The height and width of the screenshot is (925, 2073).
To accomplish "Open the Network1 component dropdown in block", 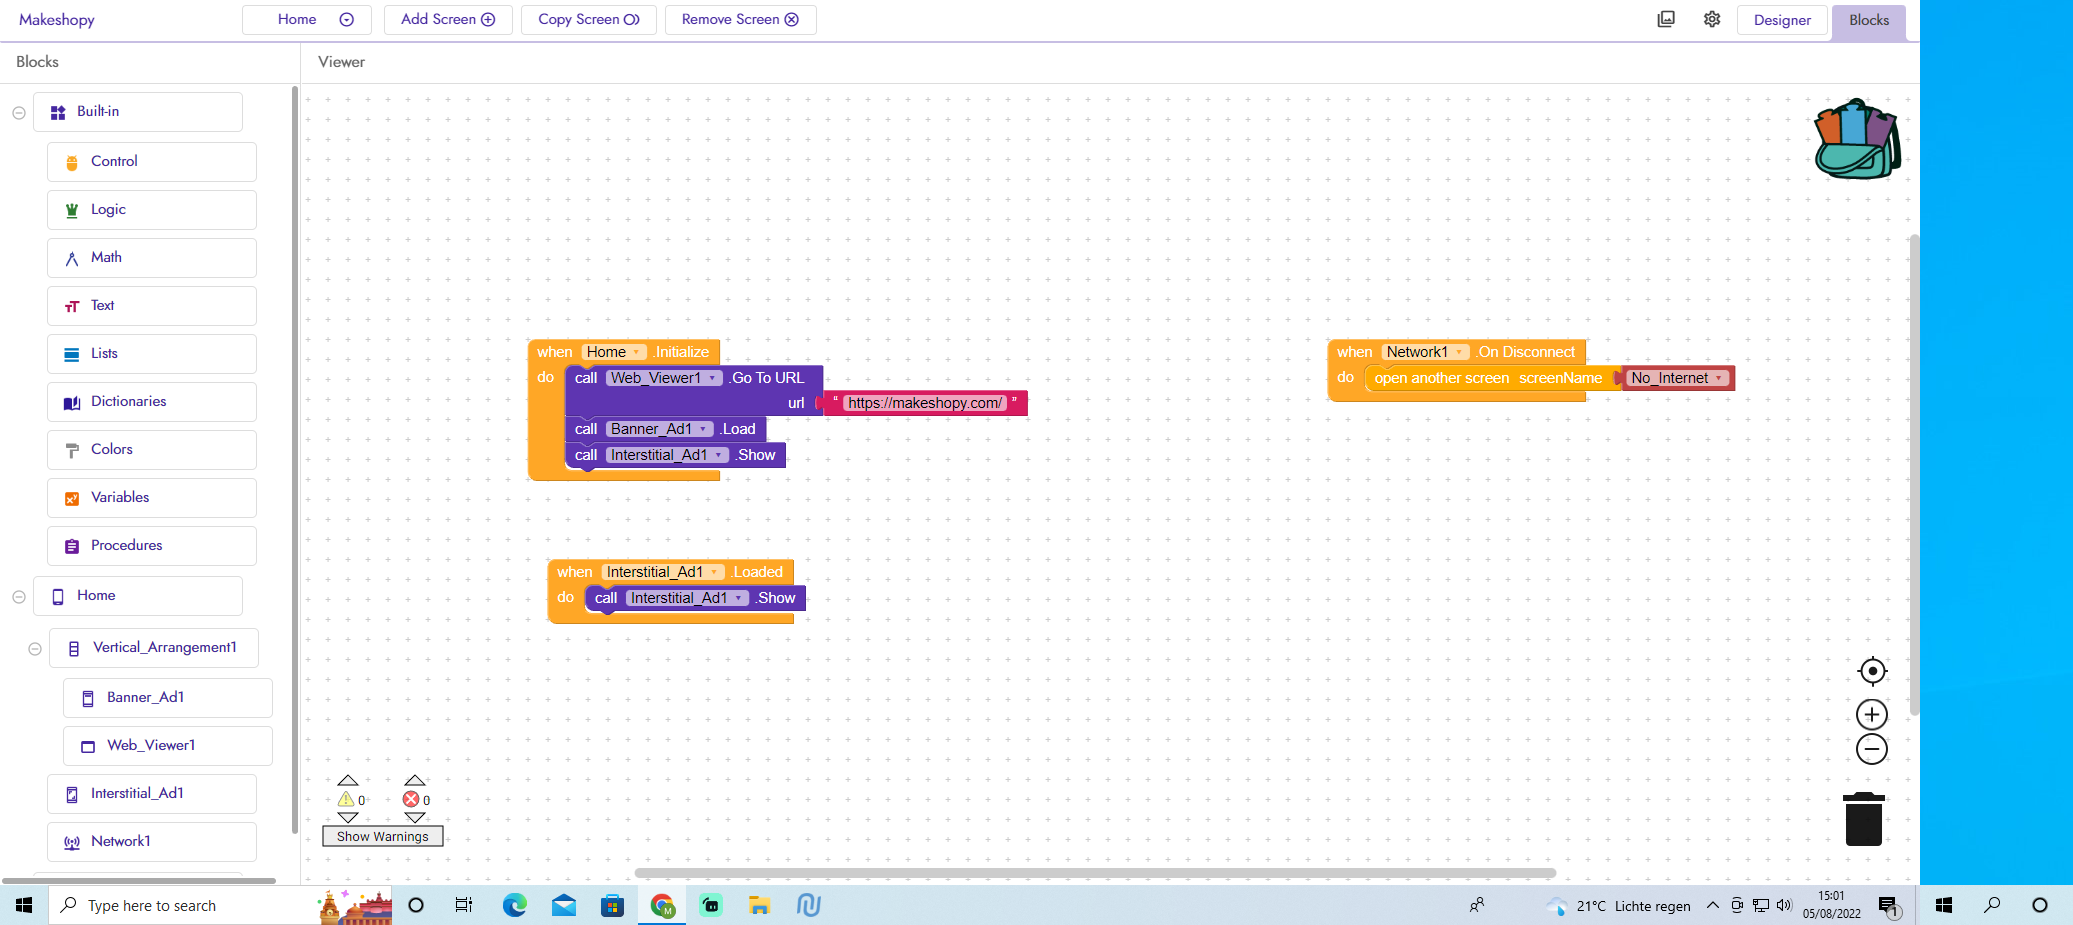I will click(1460, 352).
